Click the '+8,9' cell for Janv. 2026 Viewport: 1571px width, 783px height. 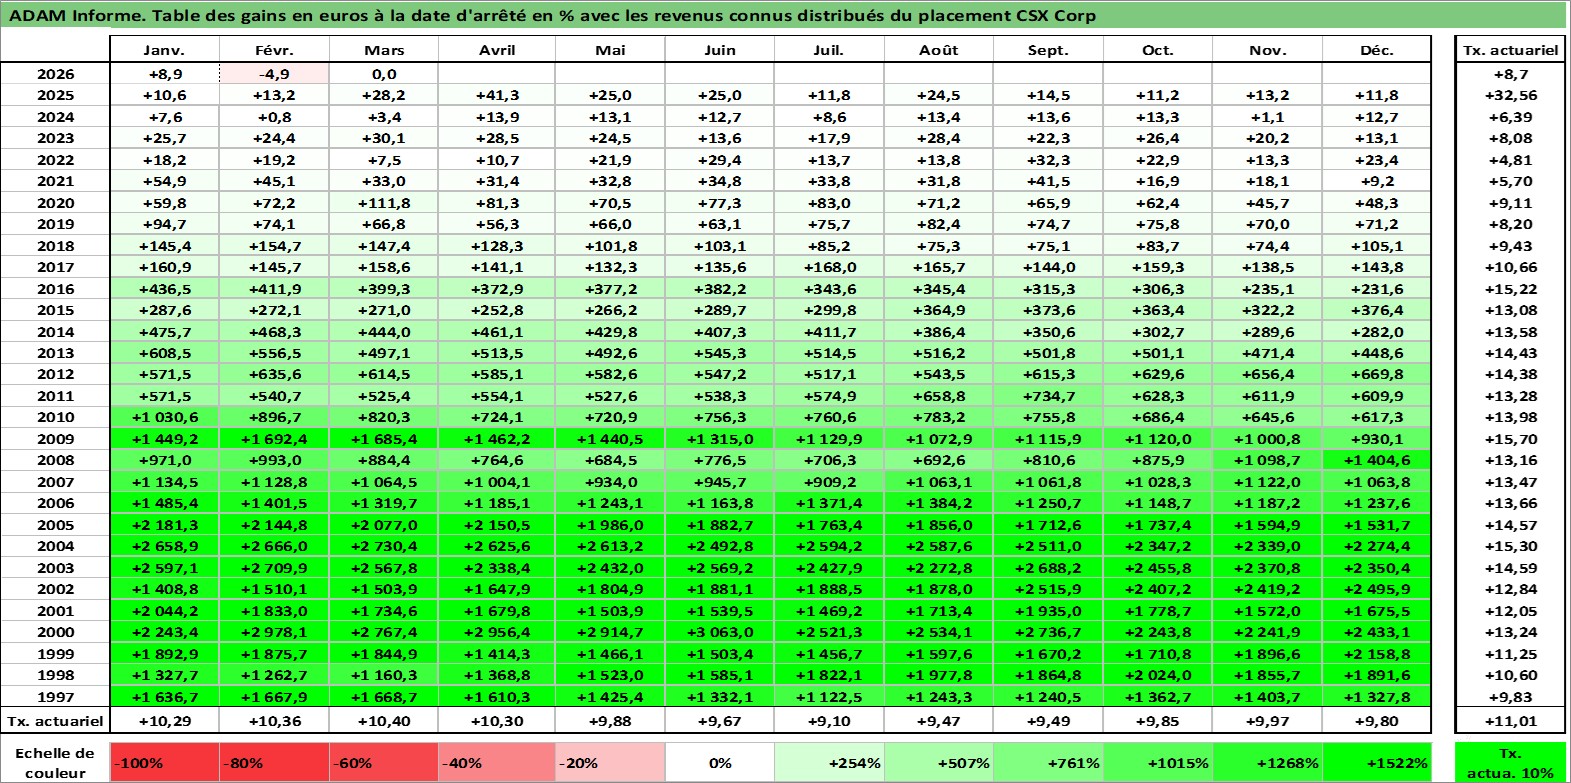pyautogui.click(x=164, y=74)
